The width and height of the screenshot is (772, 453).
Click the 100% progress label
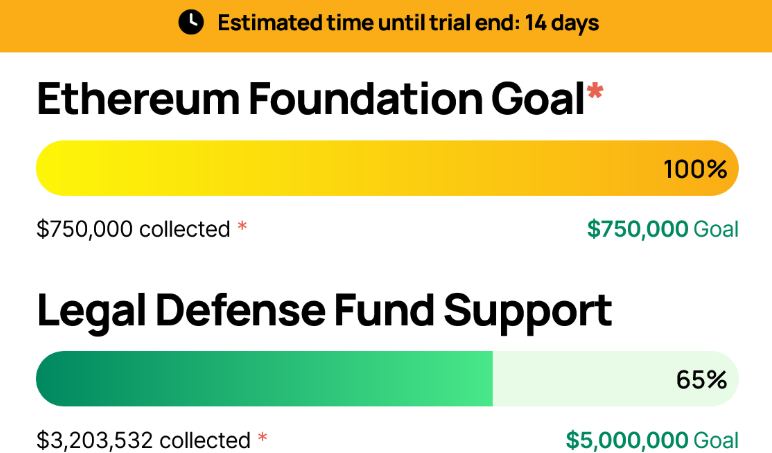[695, 169]
